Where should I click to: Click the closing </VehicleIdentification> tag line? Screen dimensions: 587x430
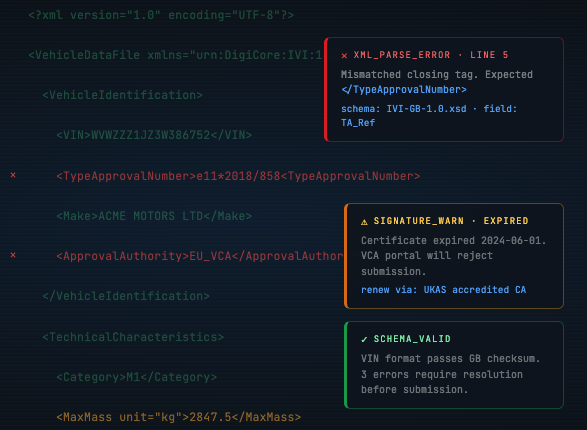click(126, 296)
